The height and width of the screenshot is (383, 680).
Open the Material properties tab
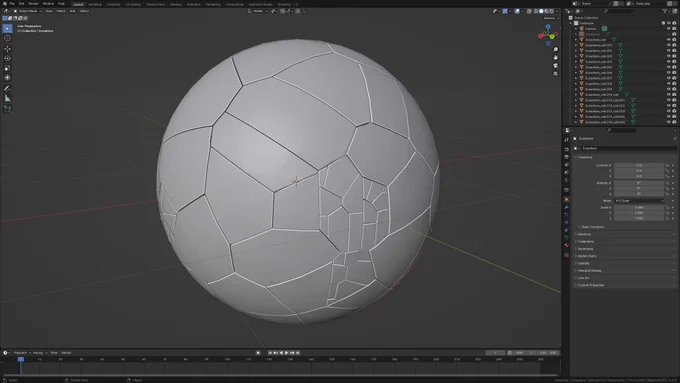[566, 246]
